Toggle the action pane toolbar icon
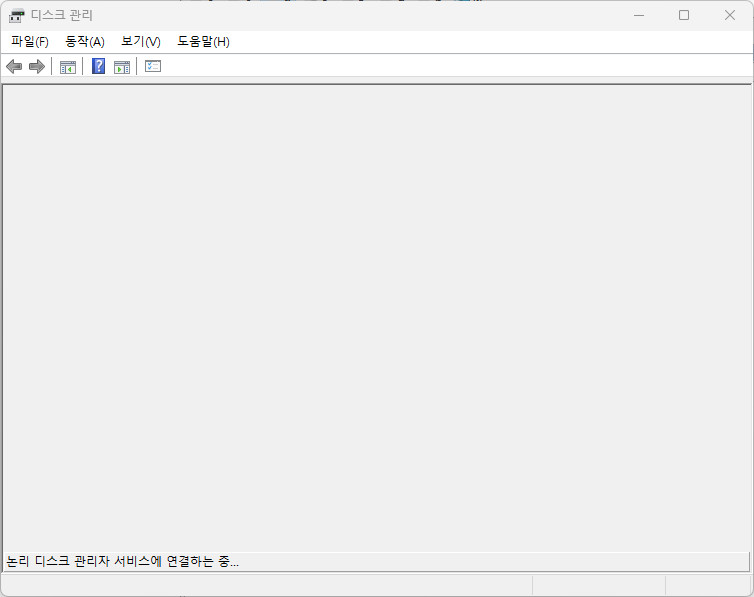The image size is (754, 597). 122,67
